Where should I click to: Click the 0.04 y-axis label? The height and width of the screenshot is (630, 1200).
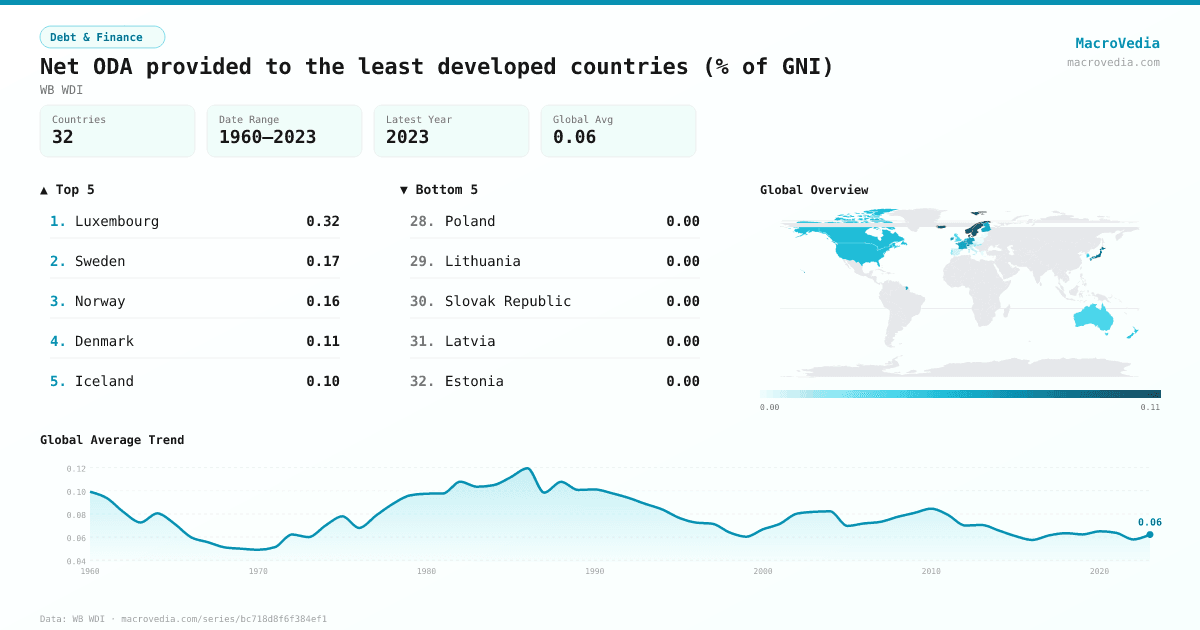(x=76, y=561)
